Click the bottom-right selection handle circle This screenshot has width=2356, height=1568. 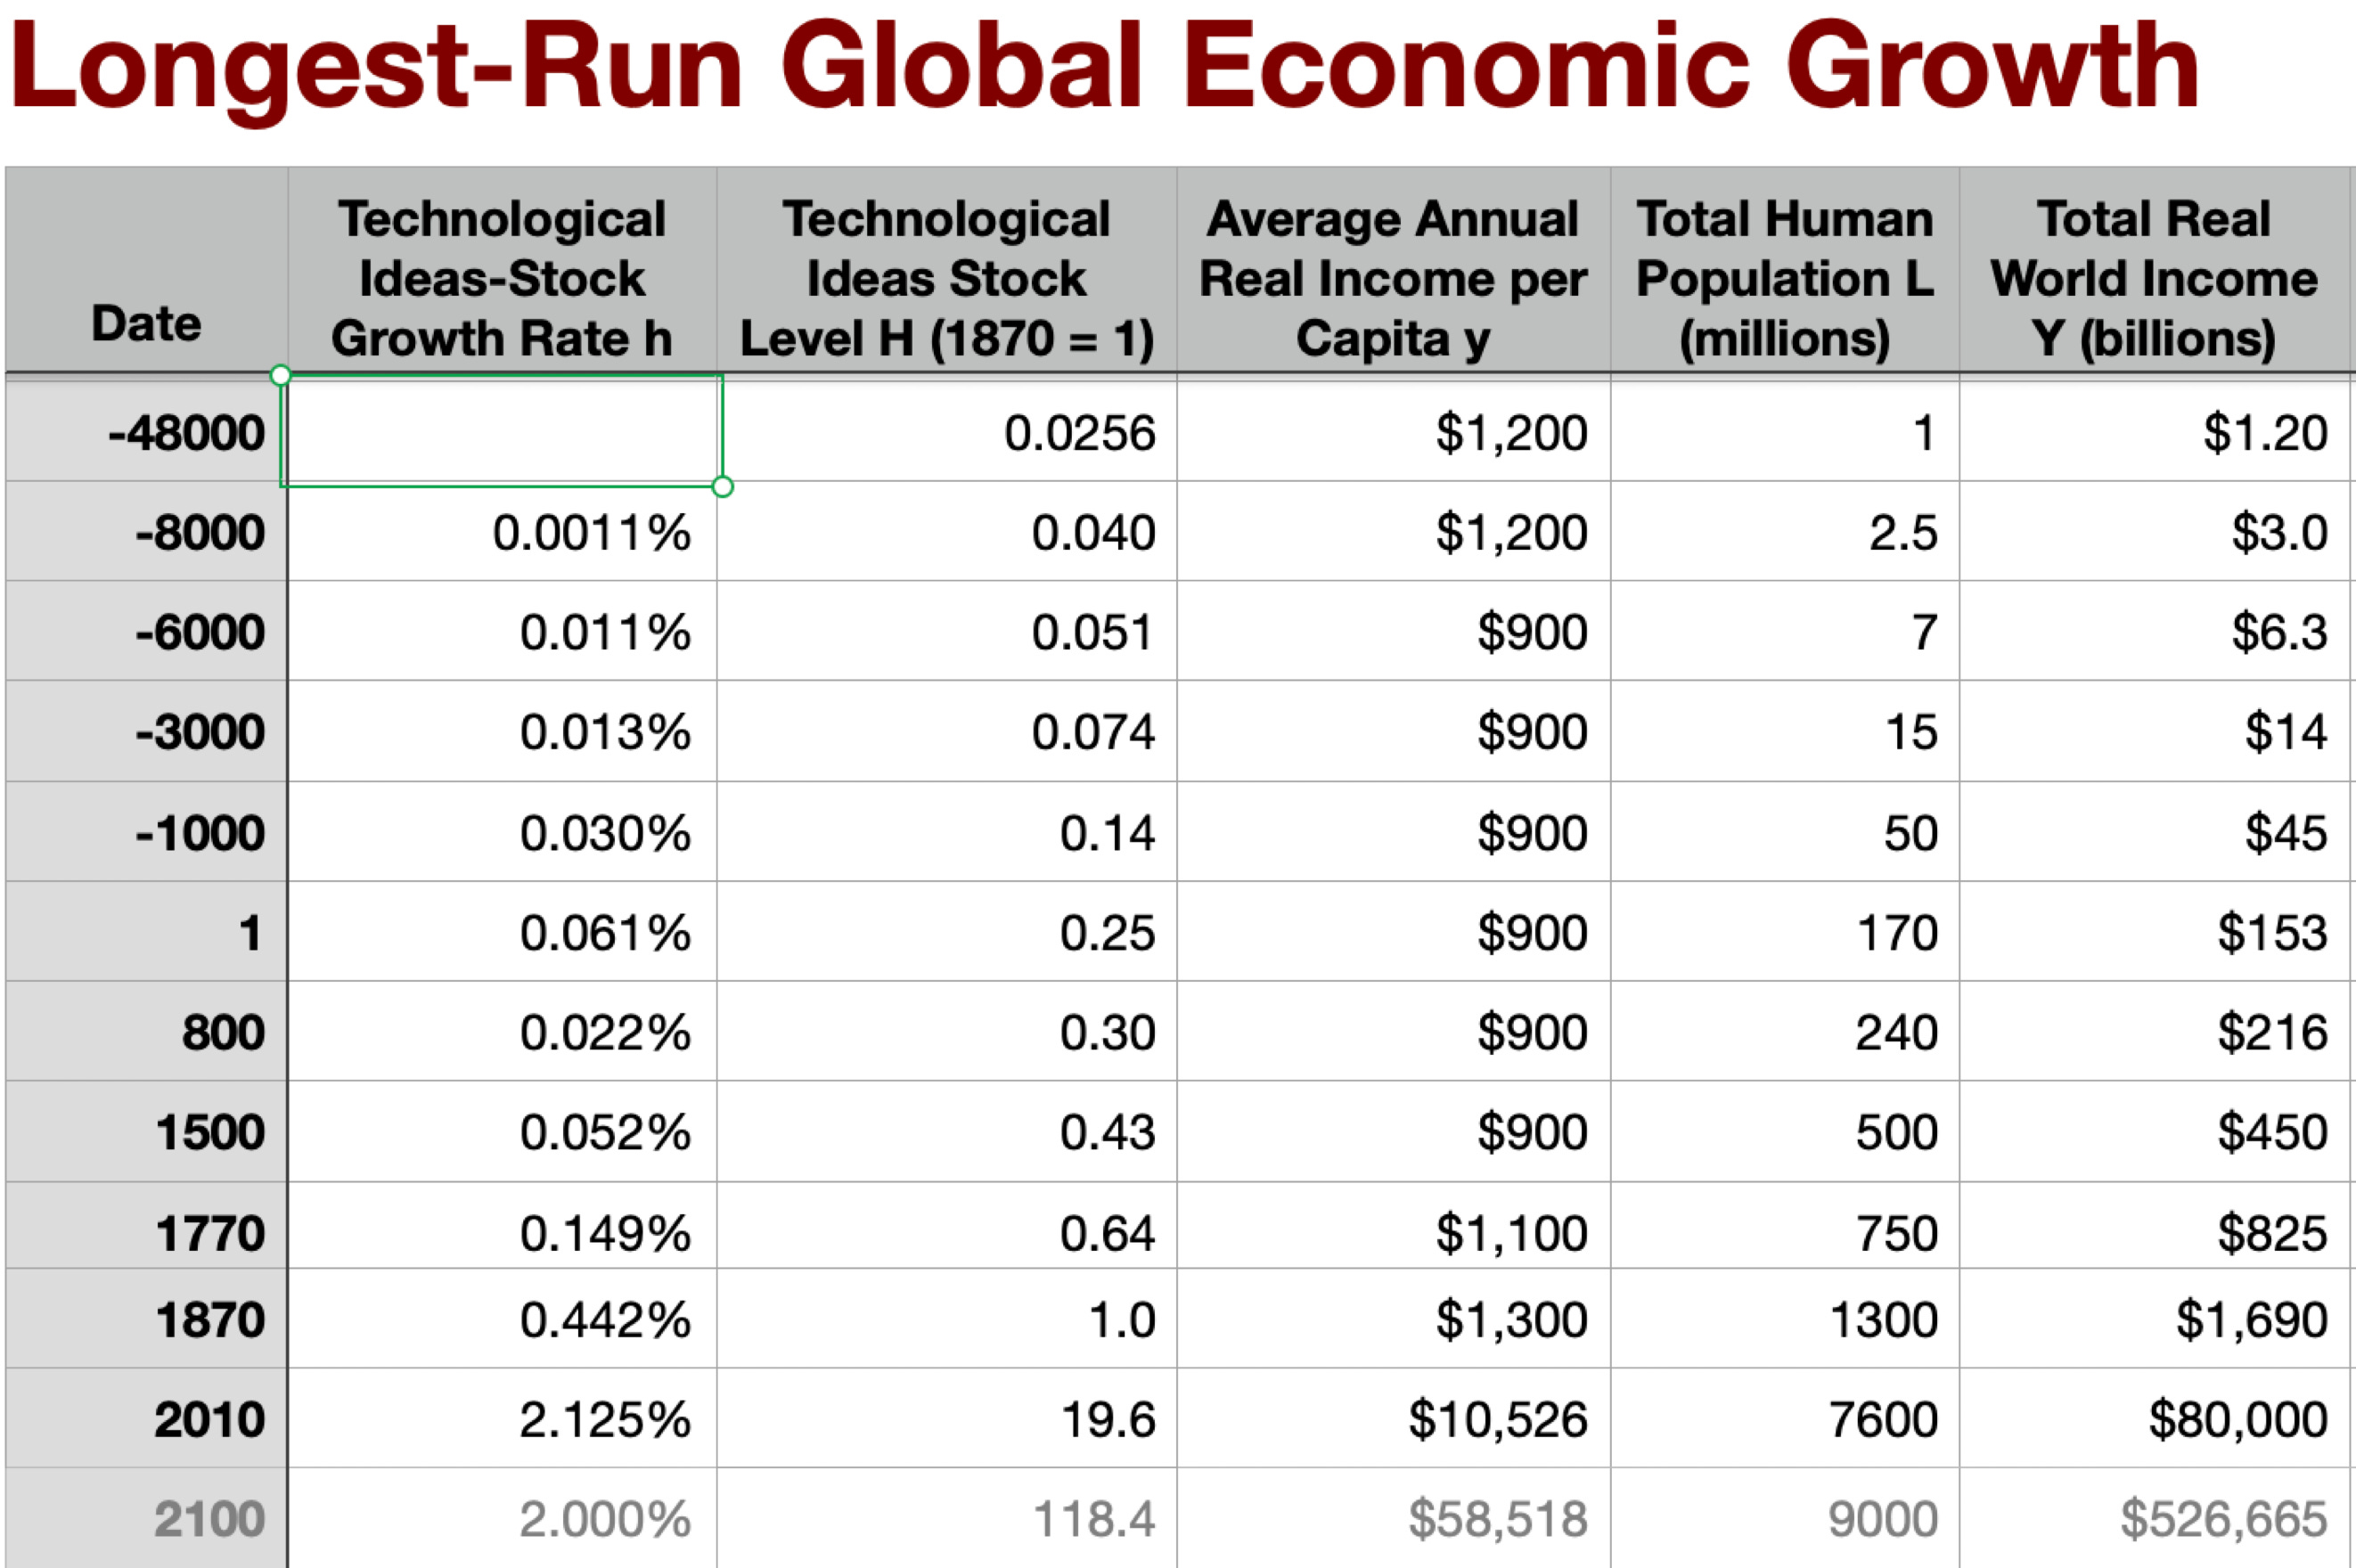pyautogui.click(x=722, y=487)
